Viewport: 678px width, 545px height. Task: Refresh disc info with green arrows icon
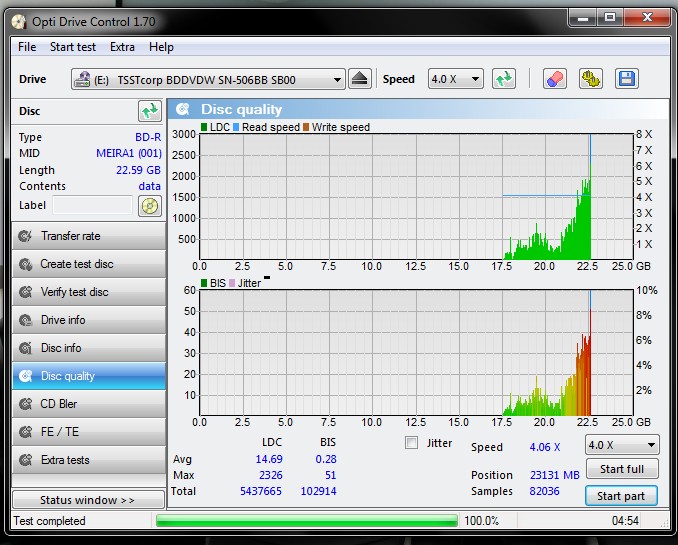150,111
